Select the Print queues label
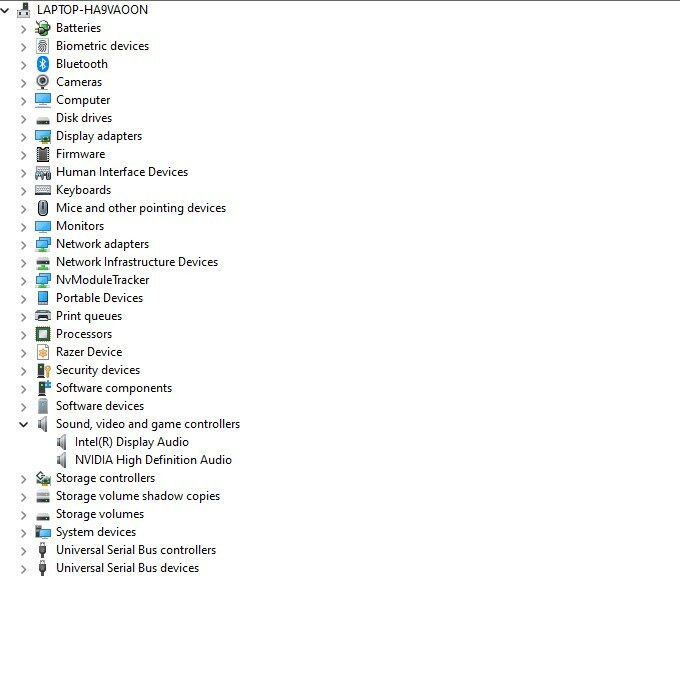Screen dimensions: 680x679 (89, 316)
